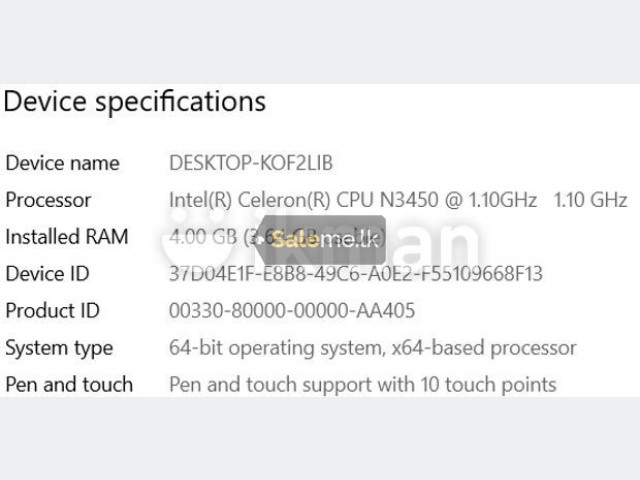The height and width of the screenshot is (480, 640).
Task: Click the Device name label
Action: pos(62,163)
